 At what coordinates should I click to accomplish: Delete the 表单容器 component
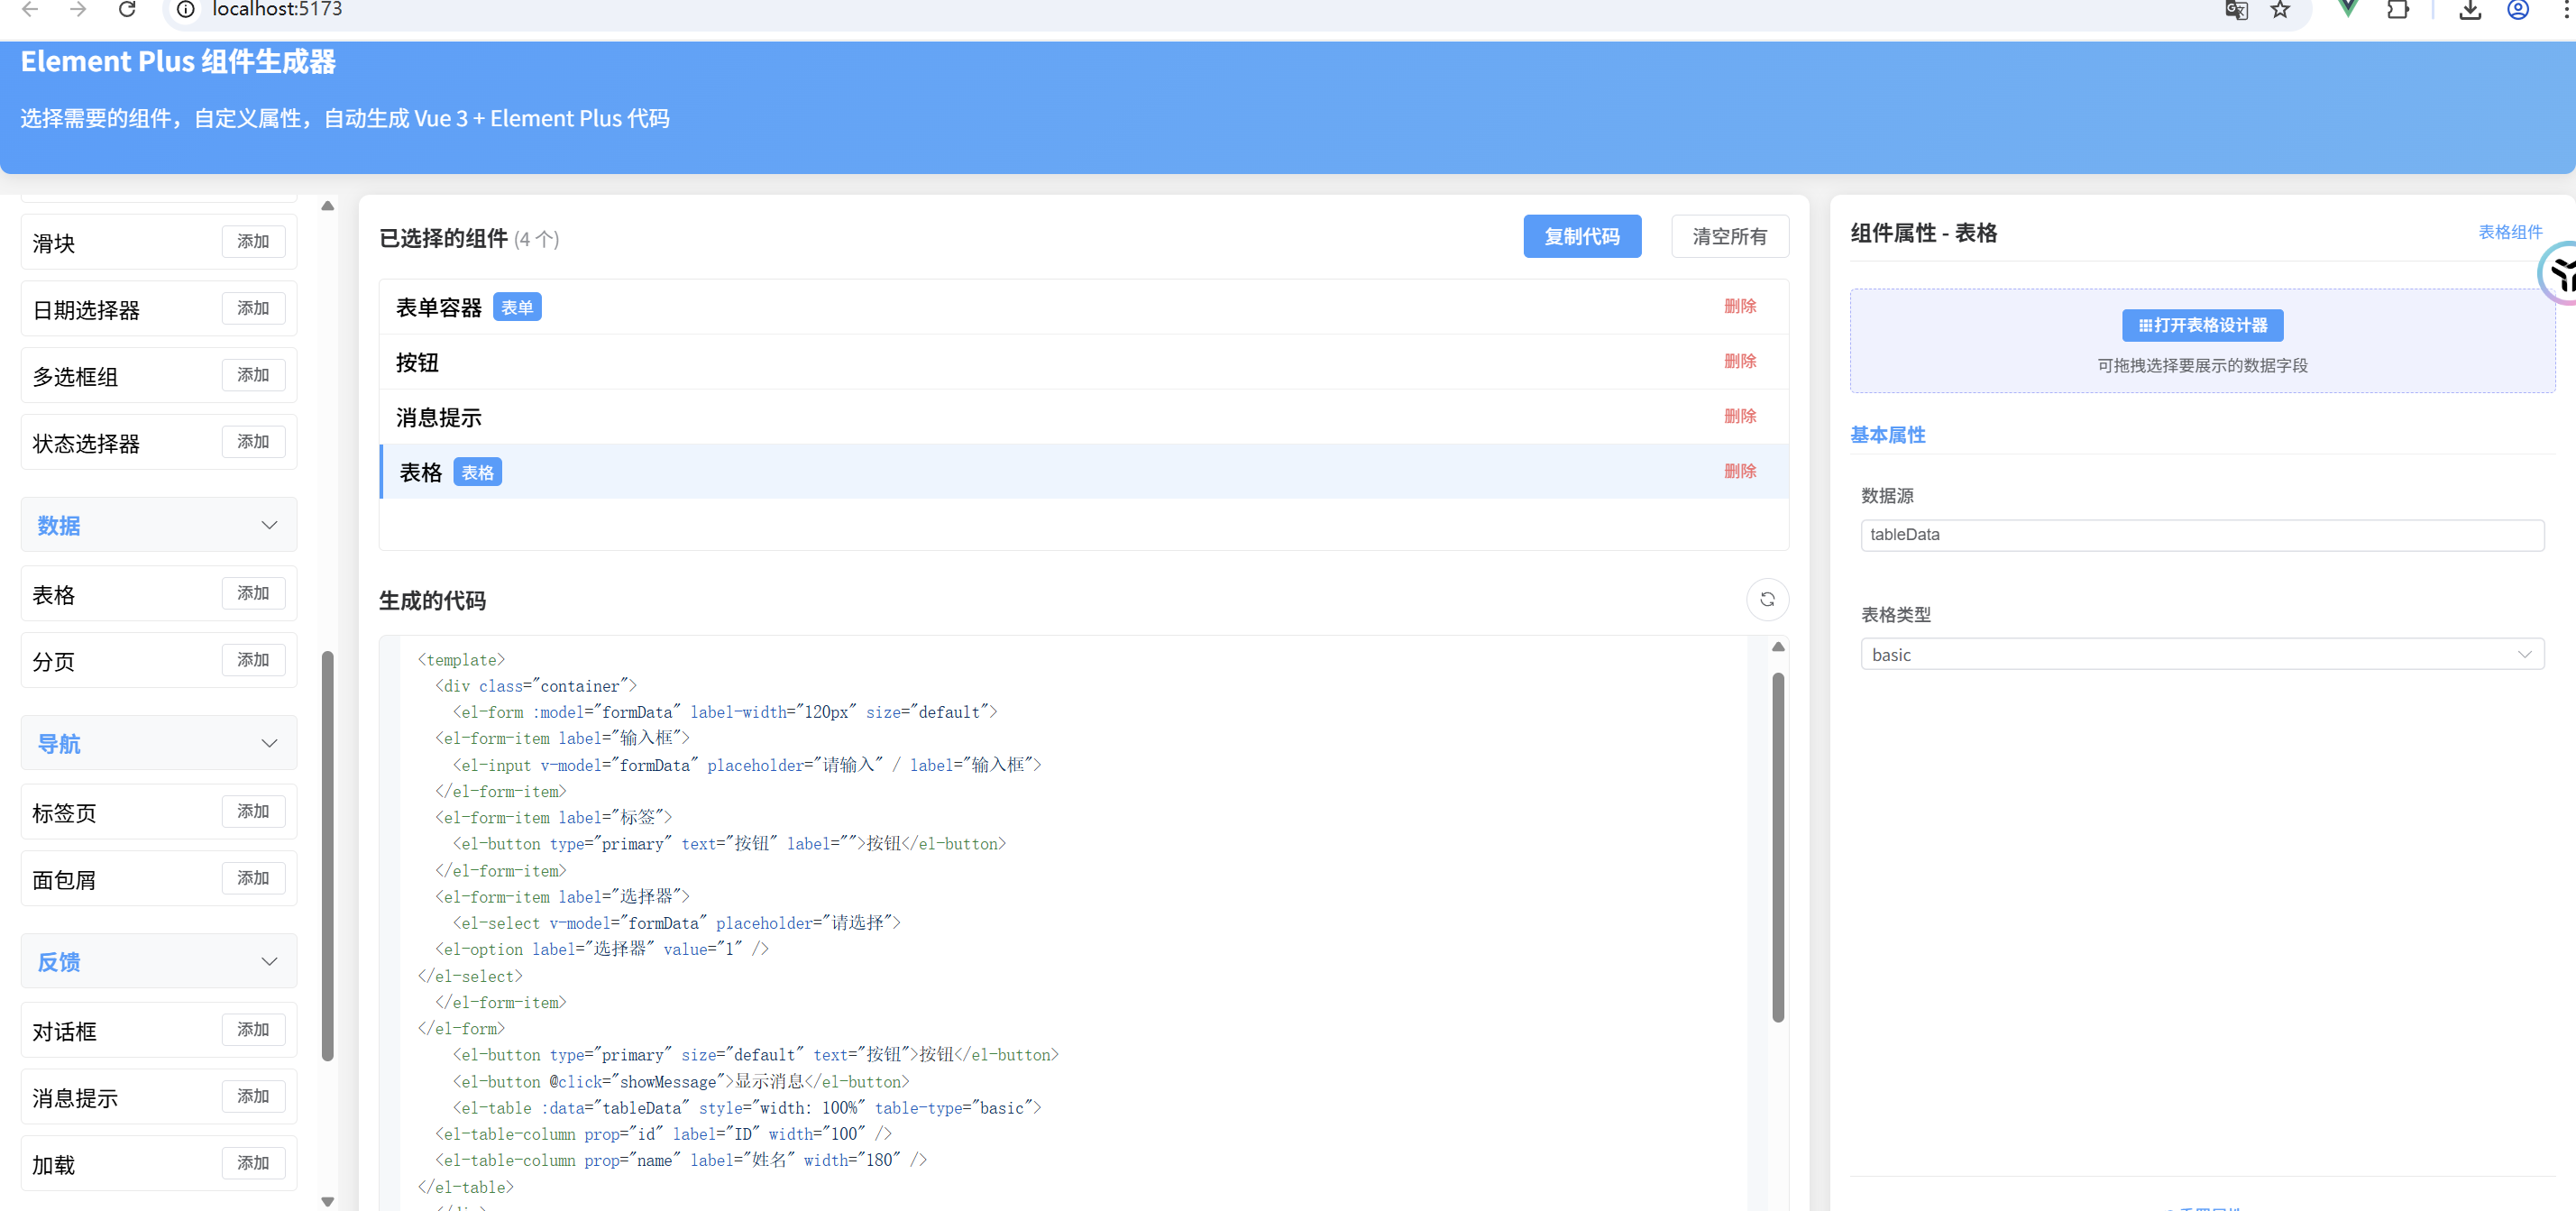tap(1739, 306)
